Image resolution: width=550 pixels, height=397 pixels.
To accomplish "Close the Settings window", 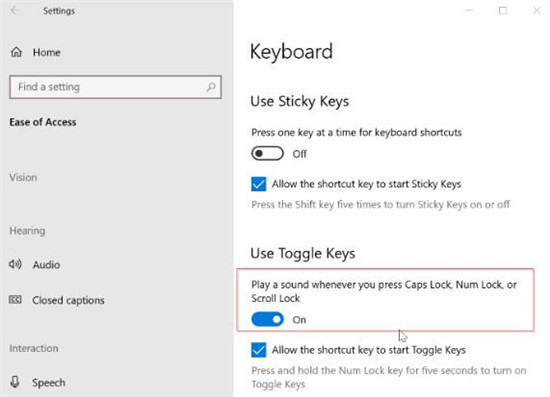I will coord(537,11).
